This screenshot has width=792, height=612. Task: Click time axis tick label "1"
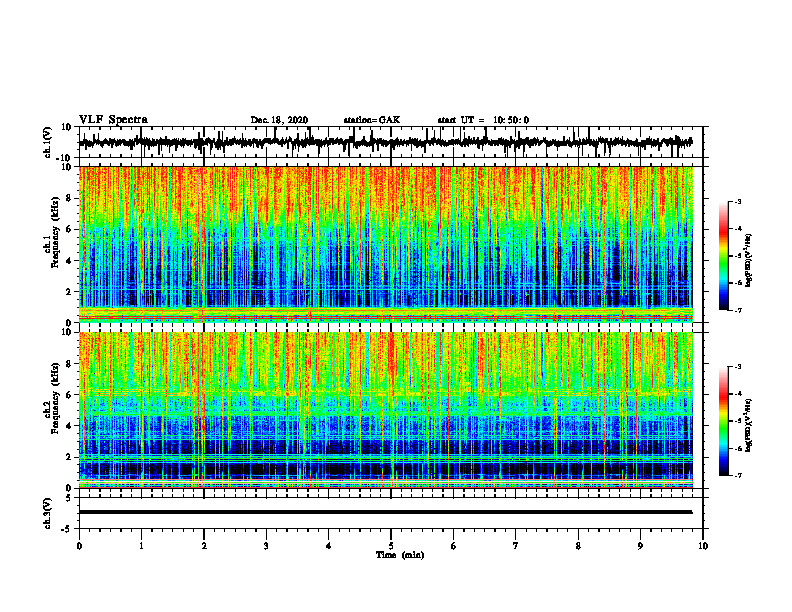tap(141, 546)
